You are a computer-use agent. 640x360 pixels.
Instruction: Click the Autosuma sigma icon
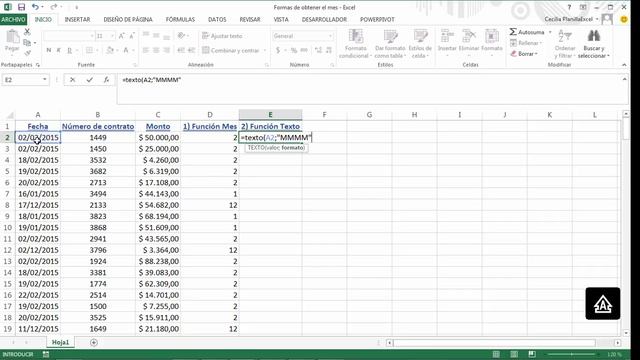coord(513,32)
